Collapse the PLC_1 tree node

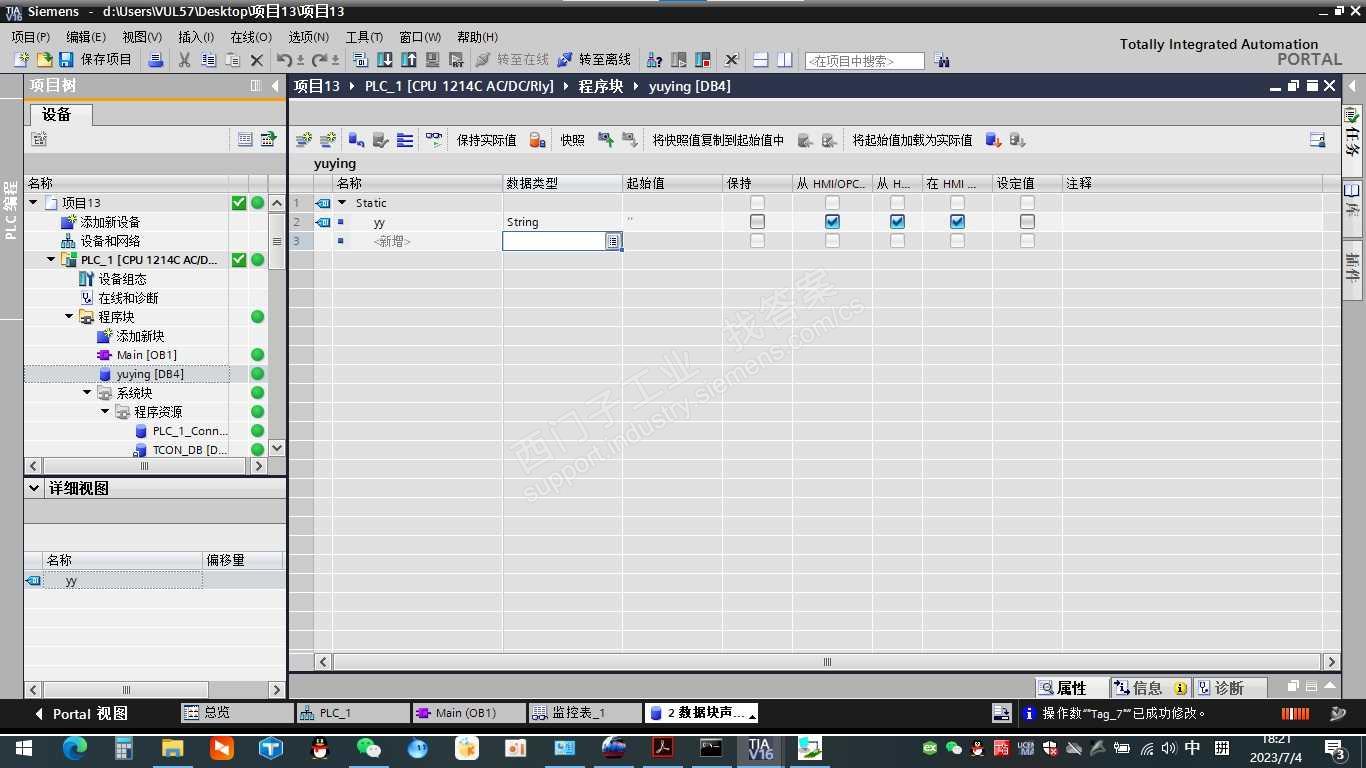point(52,260)
